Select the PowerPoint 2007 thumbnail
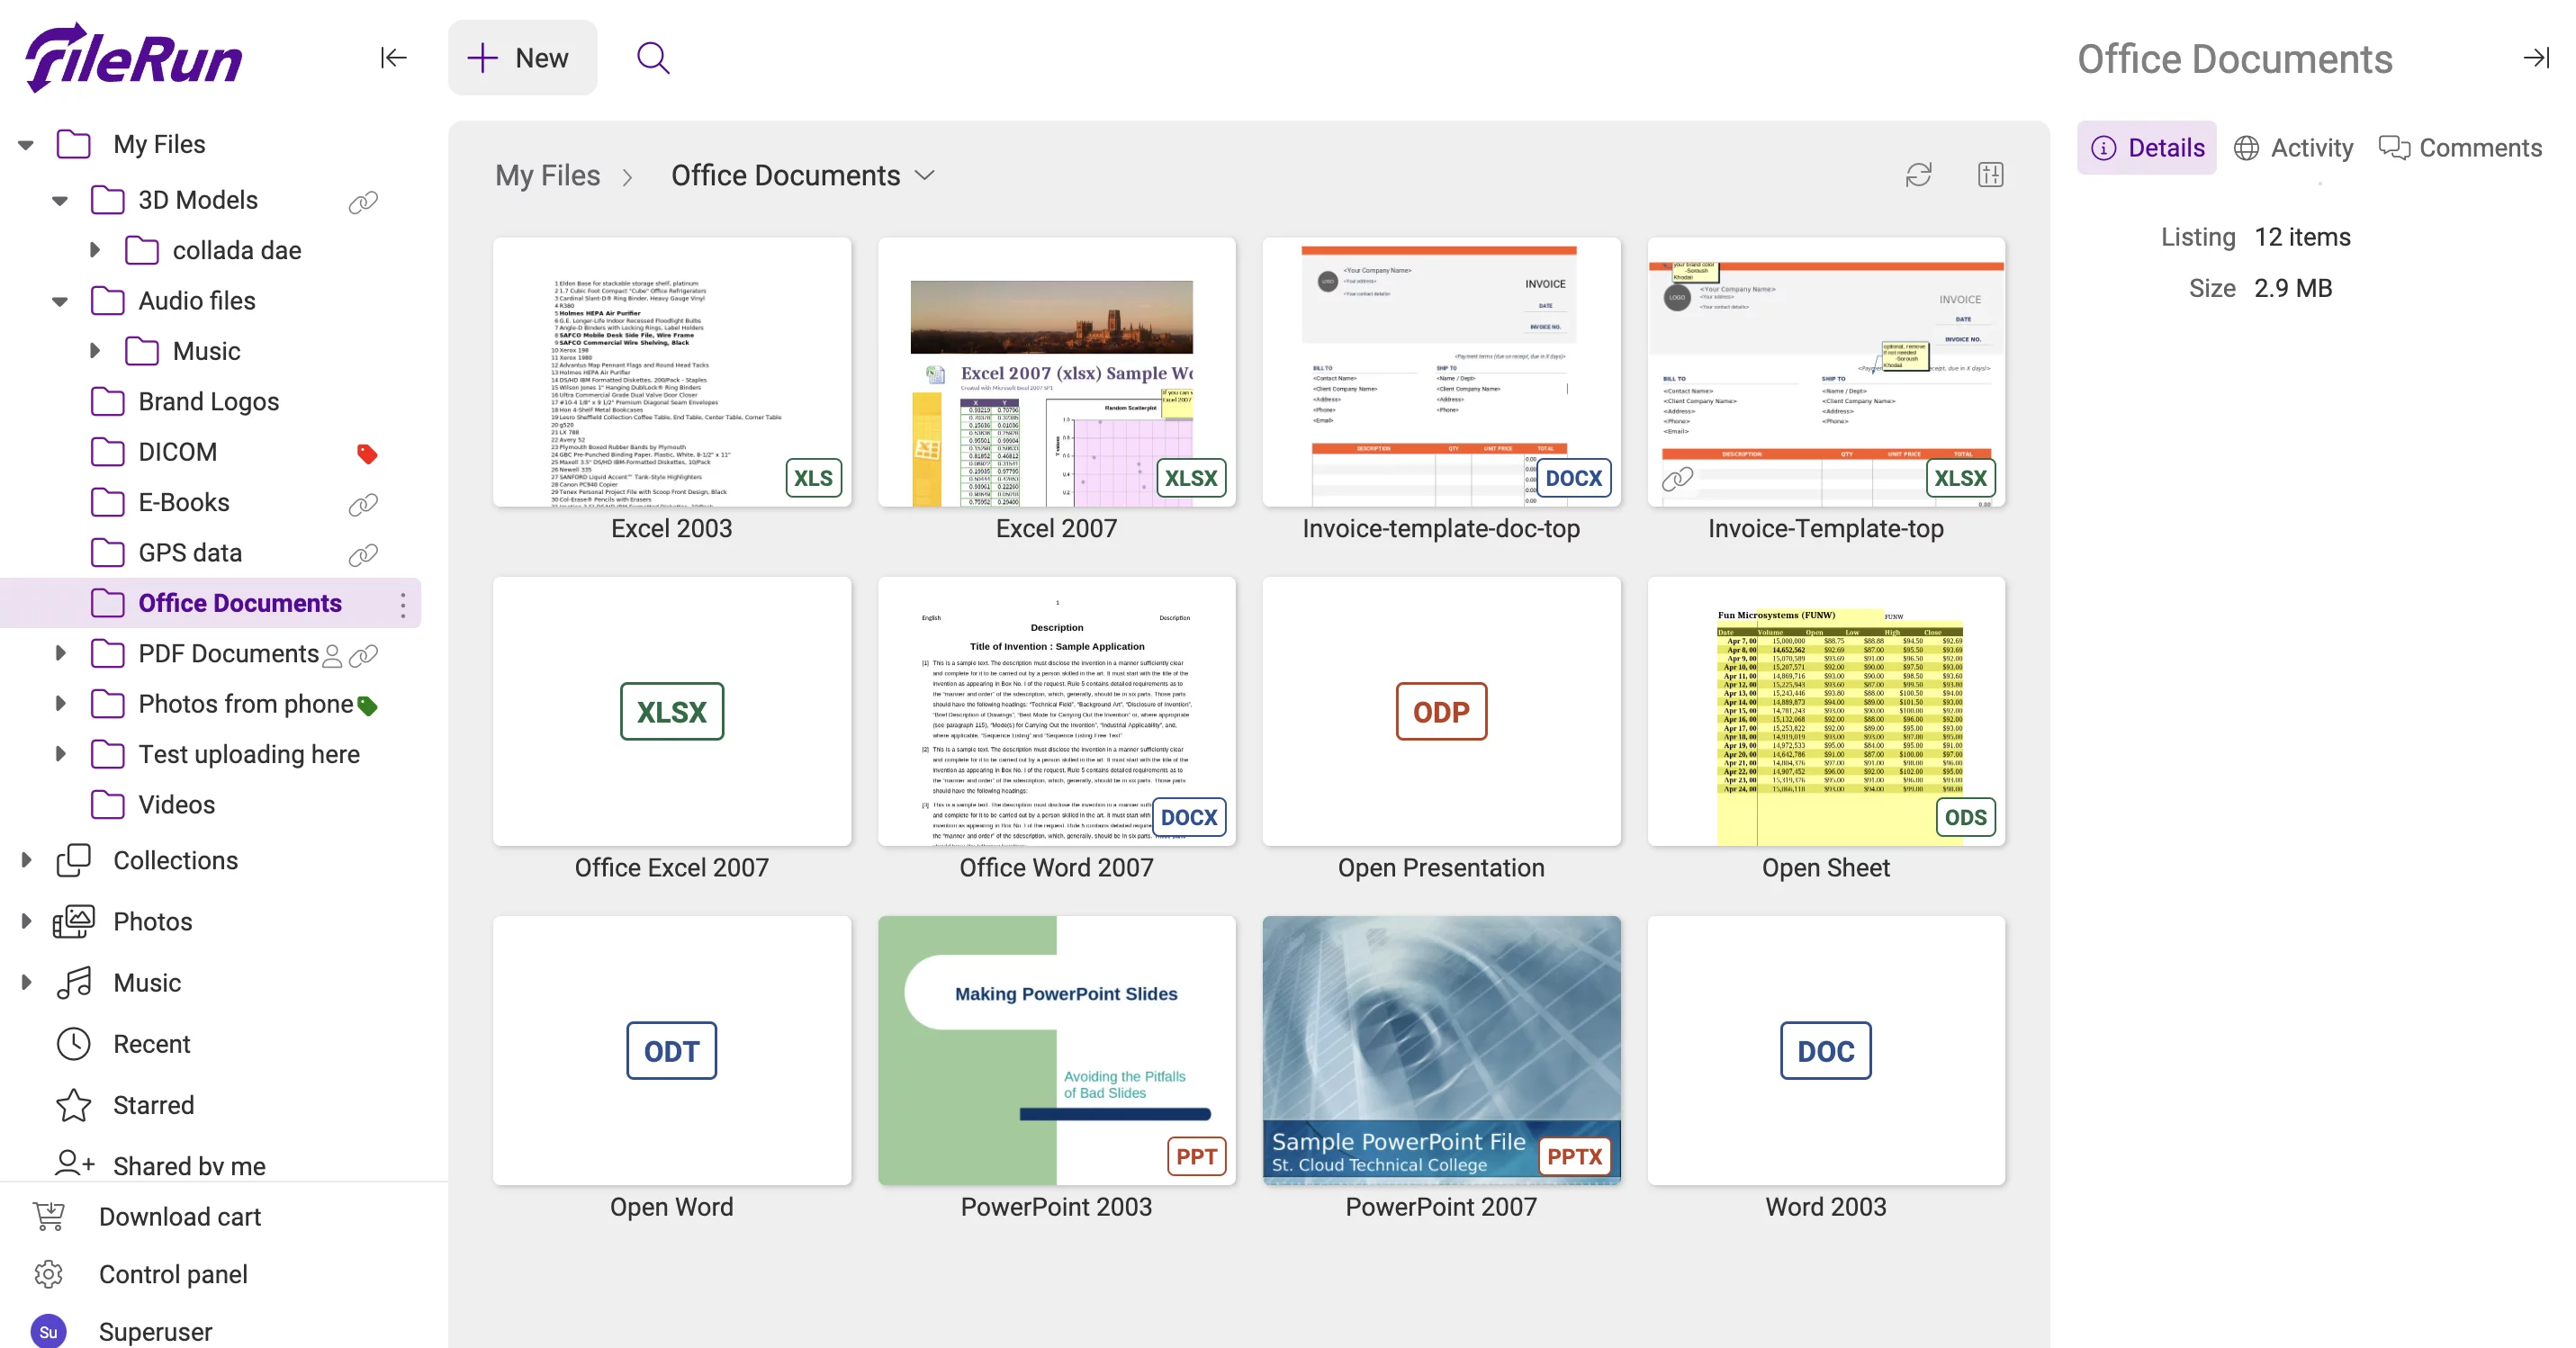The width and height of the screenshot is (2576, 1348). pyautogui.click(x=1440, y=1050)
